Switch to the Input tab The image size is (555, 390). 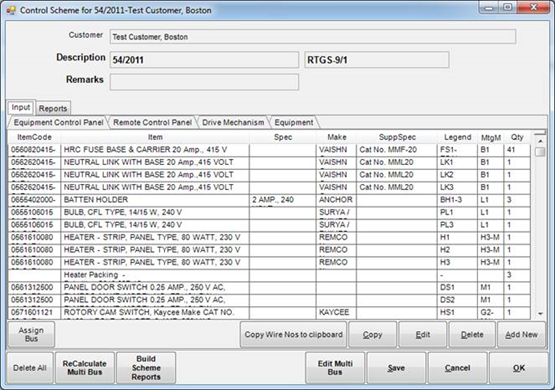click(21, 108)
